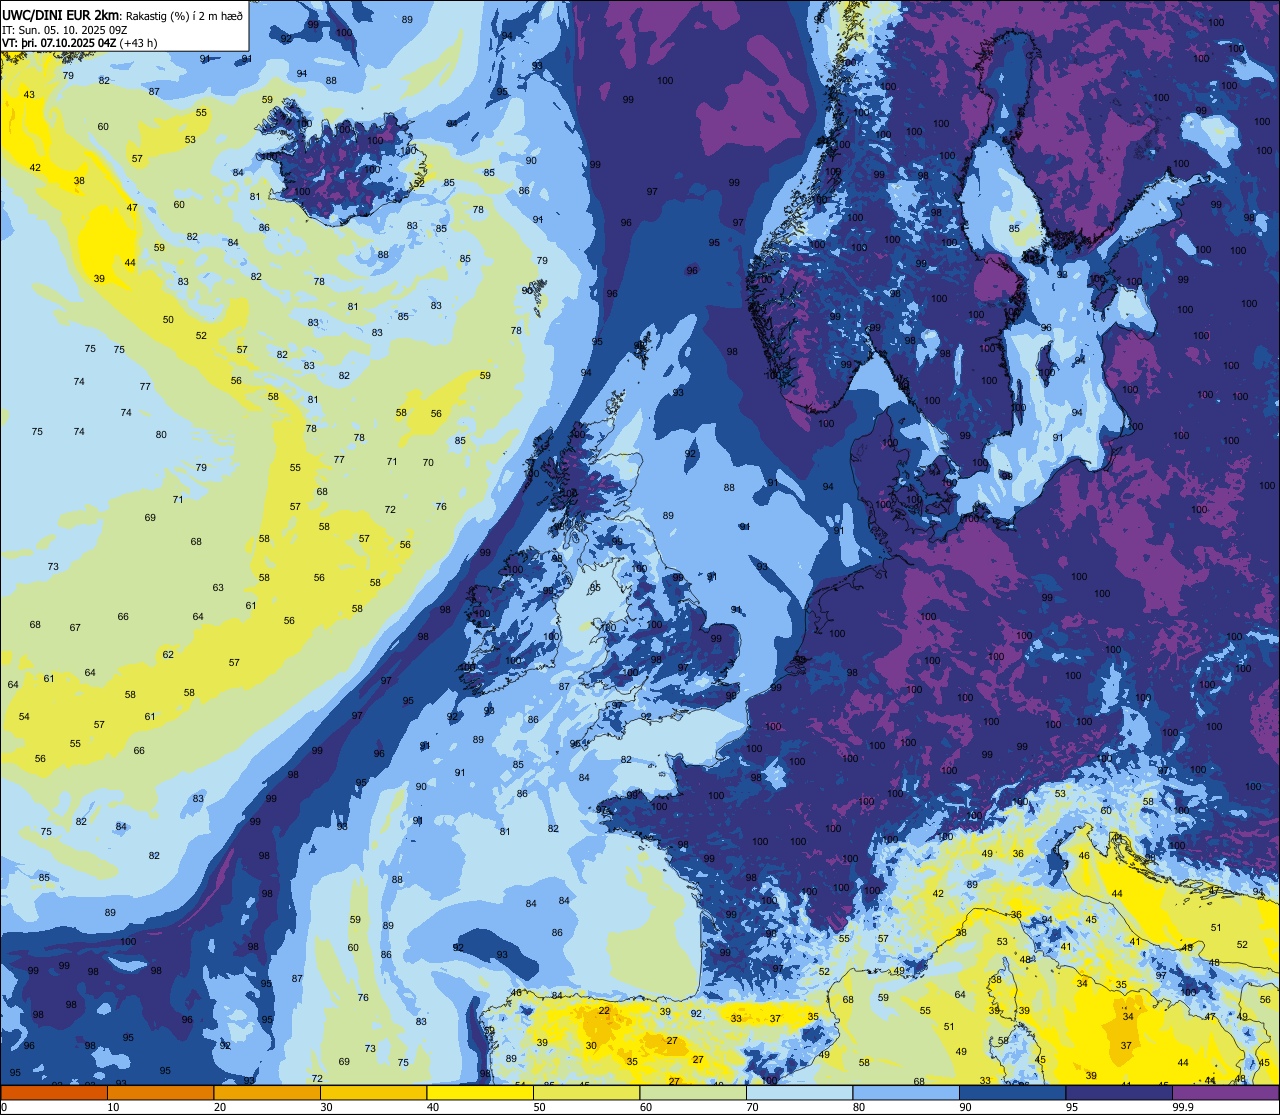Click the 0–10 dark orange legend segment
This screenshot has width=1280, height=1115.
(x=54, y=1093)
